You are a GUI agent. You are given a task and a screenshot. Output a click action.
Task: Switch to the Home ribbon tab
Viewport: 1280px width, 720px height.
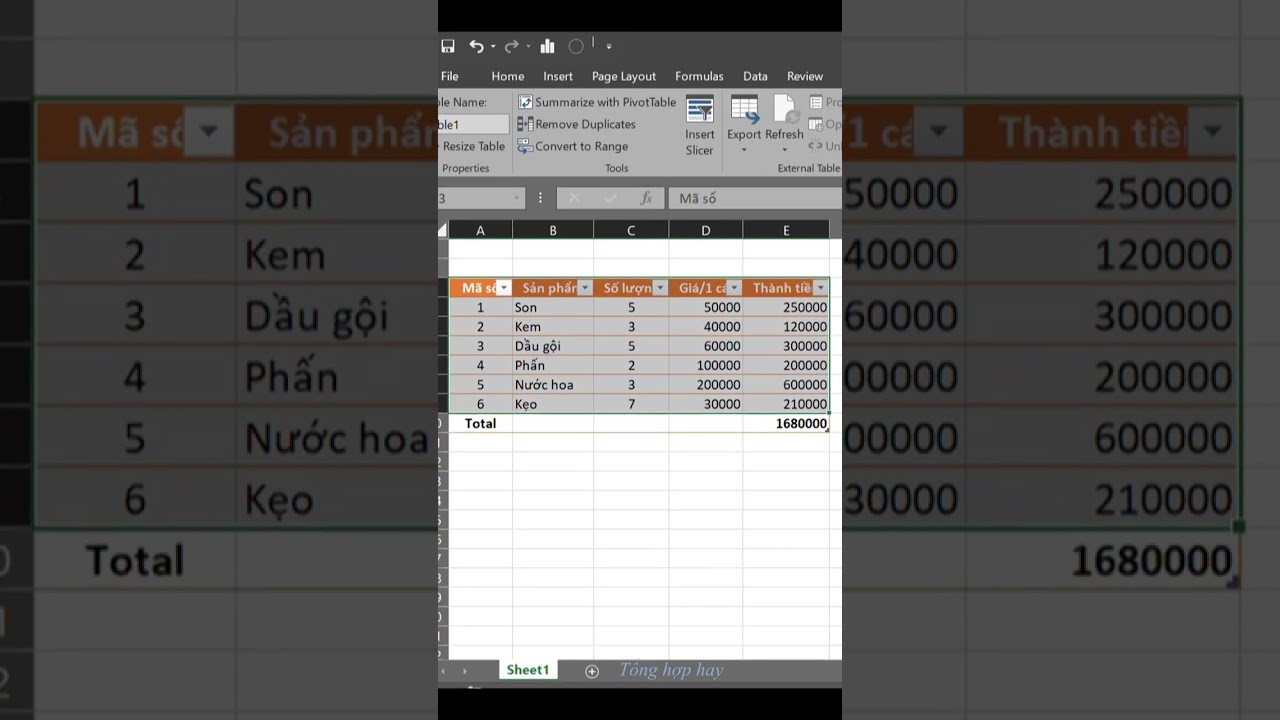(x=508, y=76)
